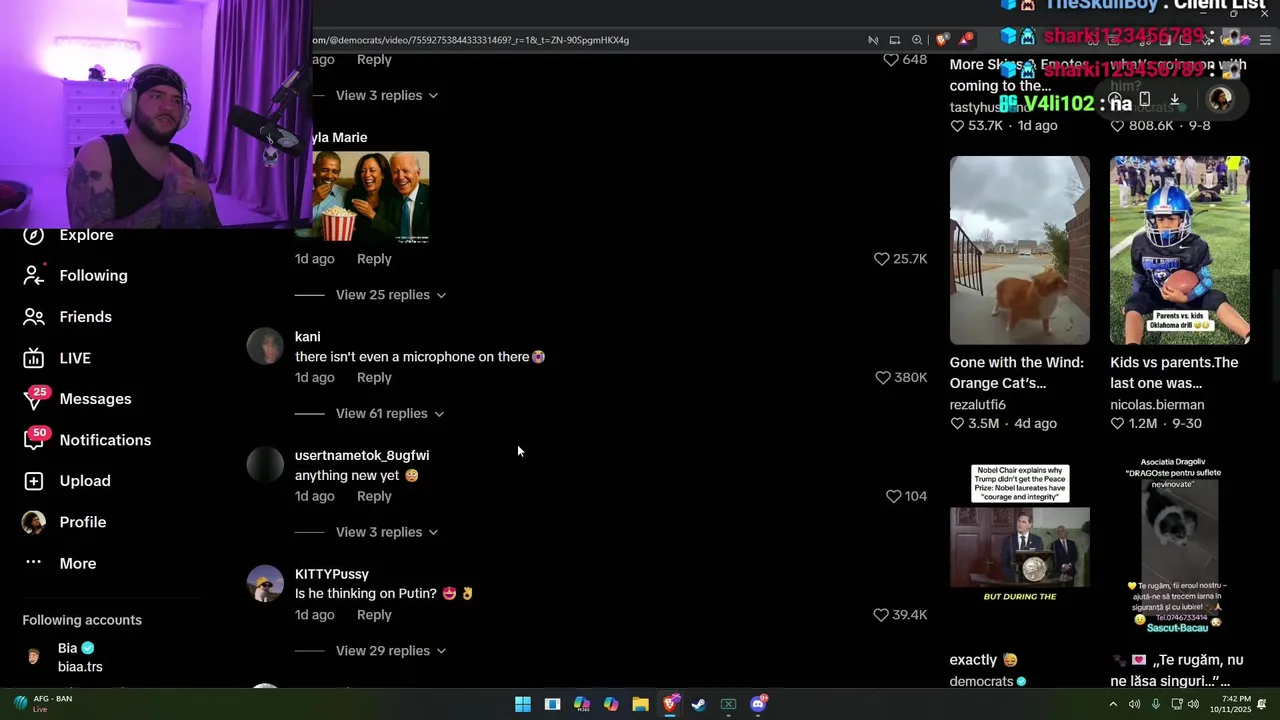Open popcorn image in comment

371,197
